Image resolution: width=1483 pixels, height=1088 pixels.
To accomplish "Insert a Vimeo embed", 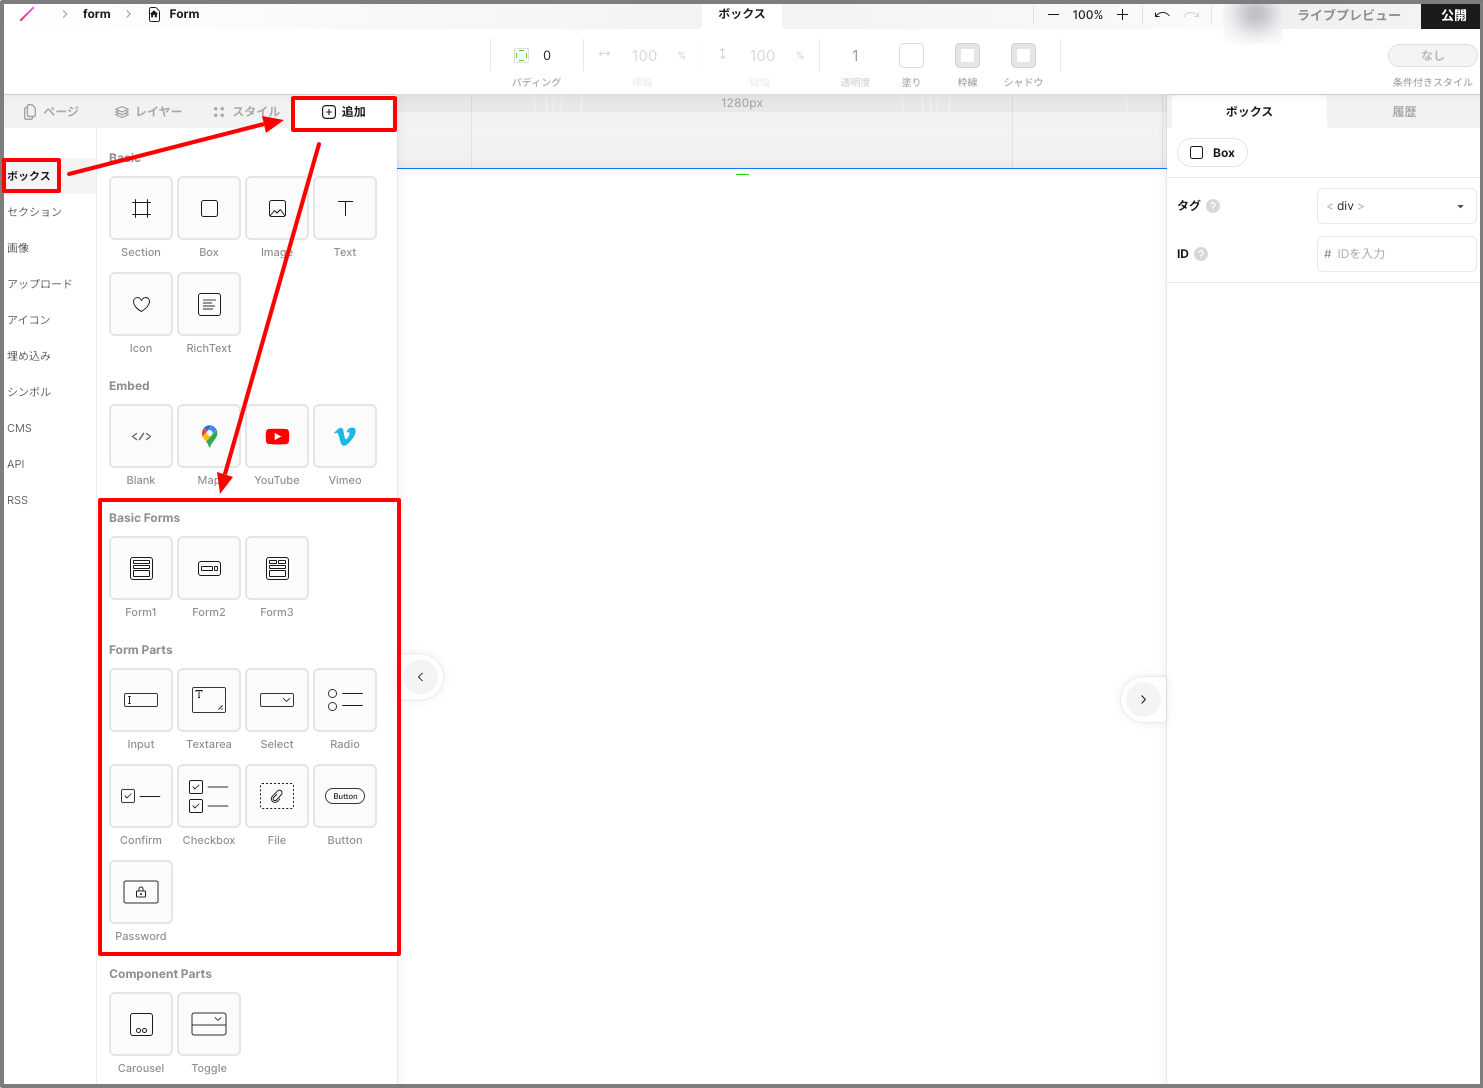I will [x=345, y=436].
